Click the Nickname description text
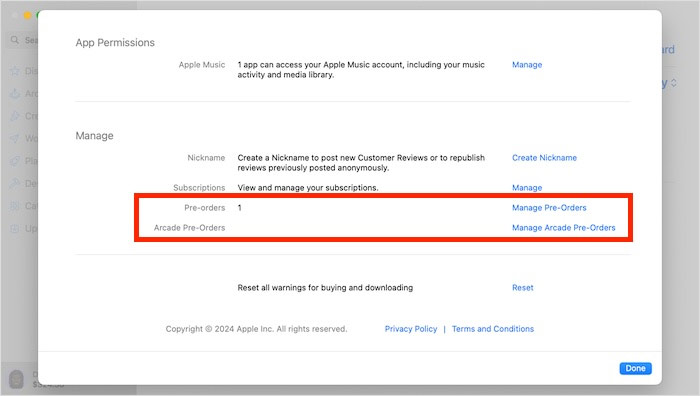The height and width of the screenshot is (396, 700). (361, 163)
